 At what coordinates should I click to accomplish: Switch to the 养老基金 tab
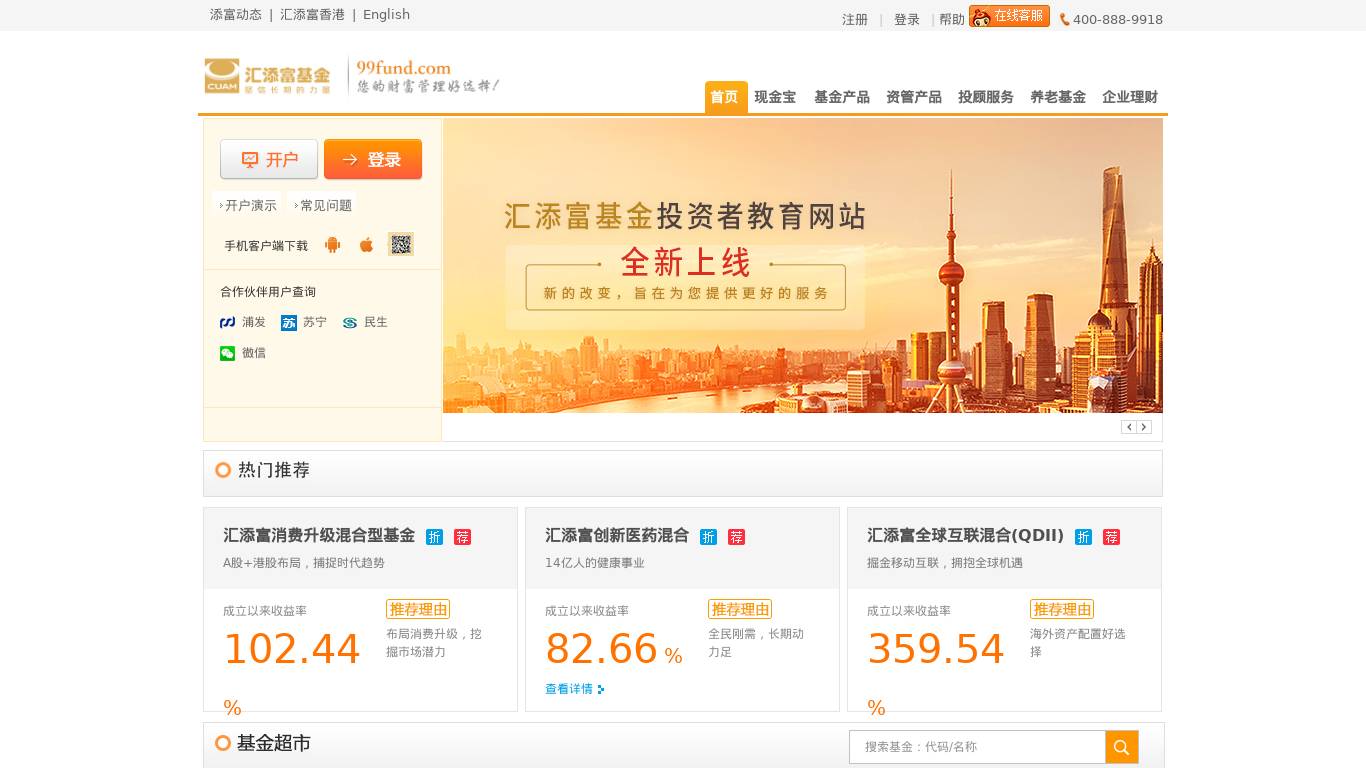pyautogui.click(x=1058, y=97)
